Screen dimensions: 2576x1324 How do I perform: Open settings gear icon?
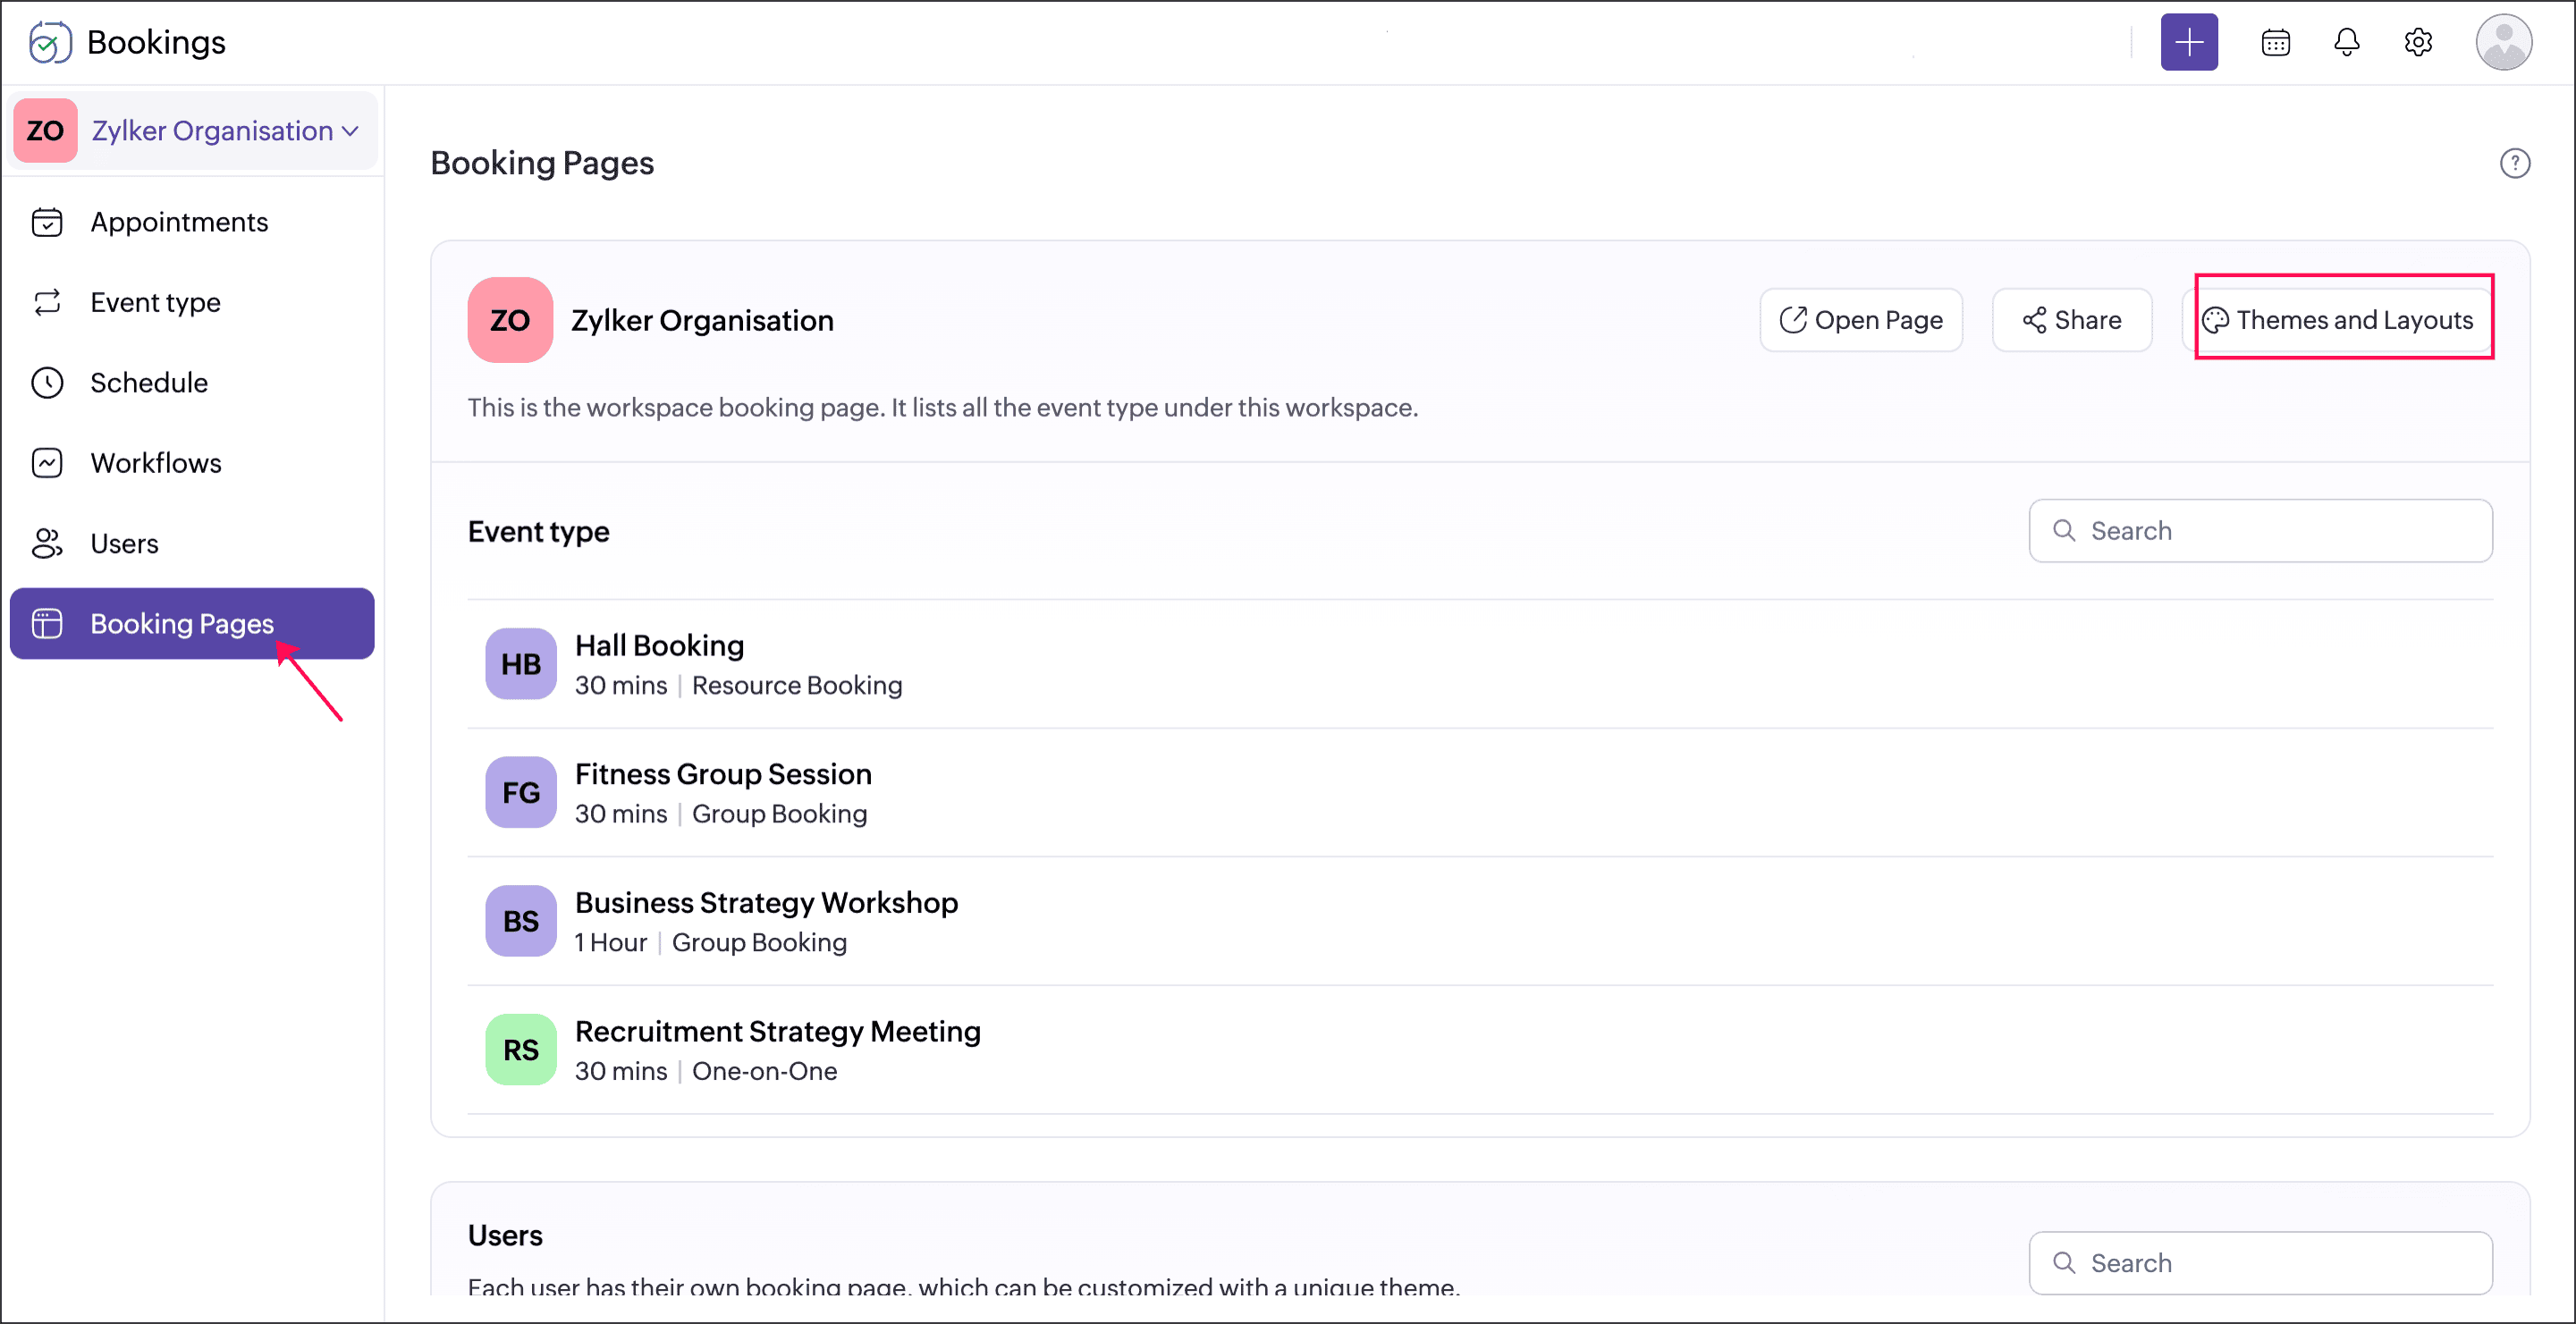pos(2417,42)
